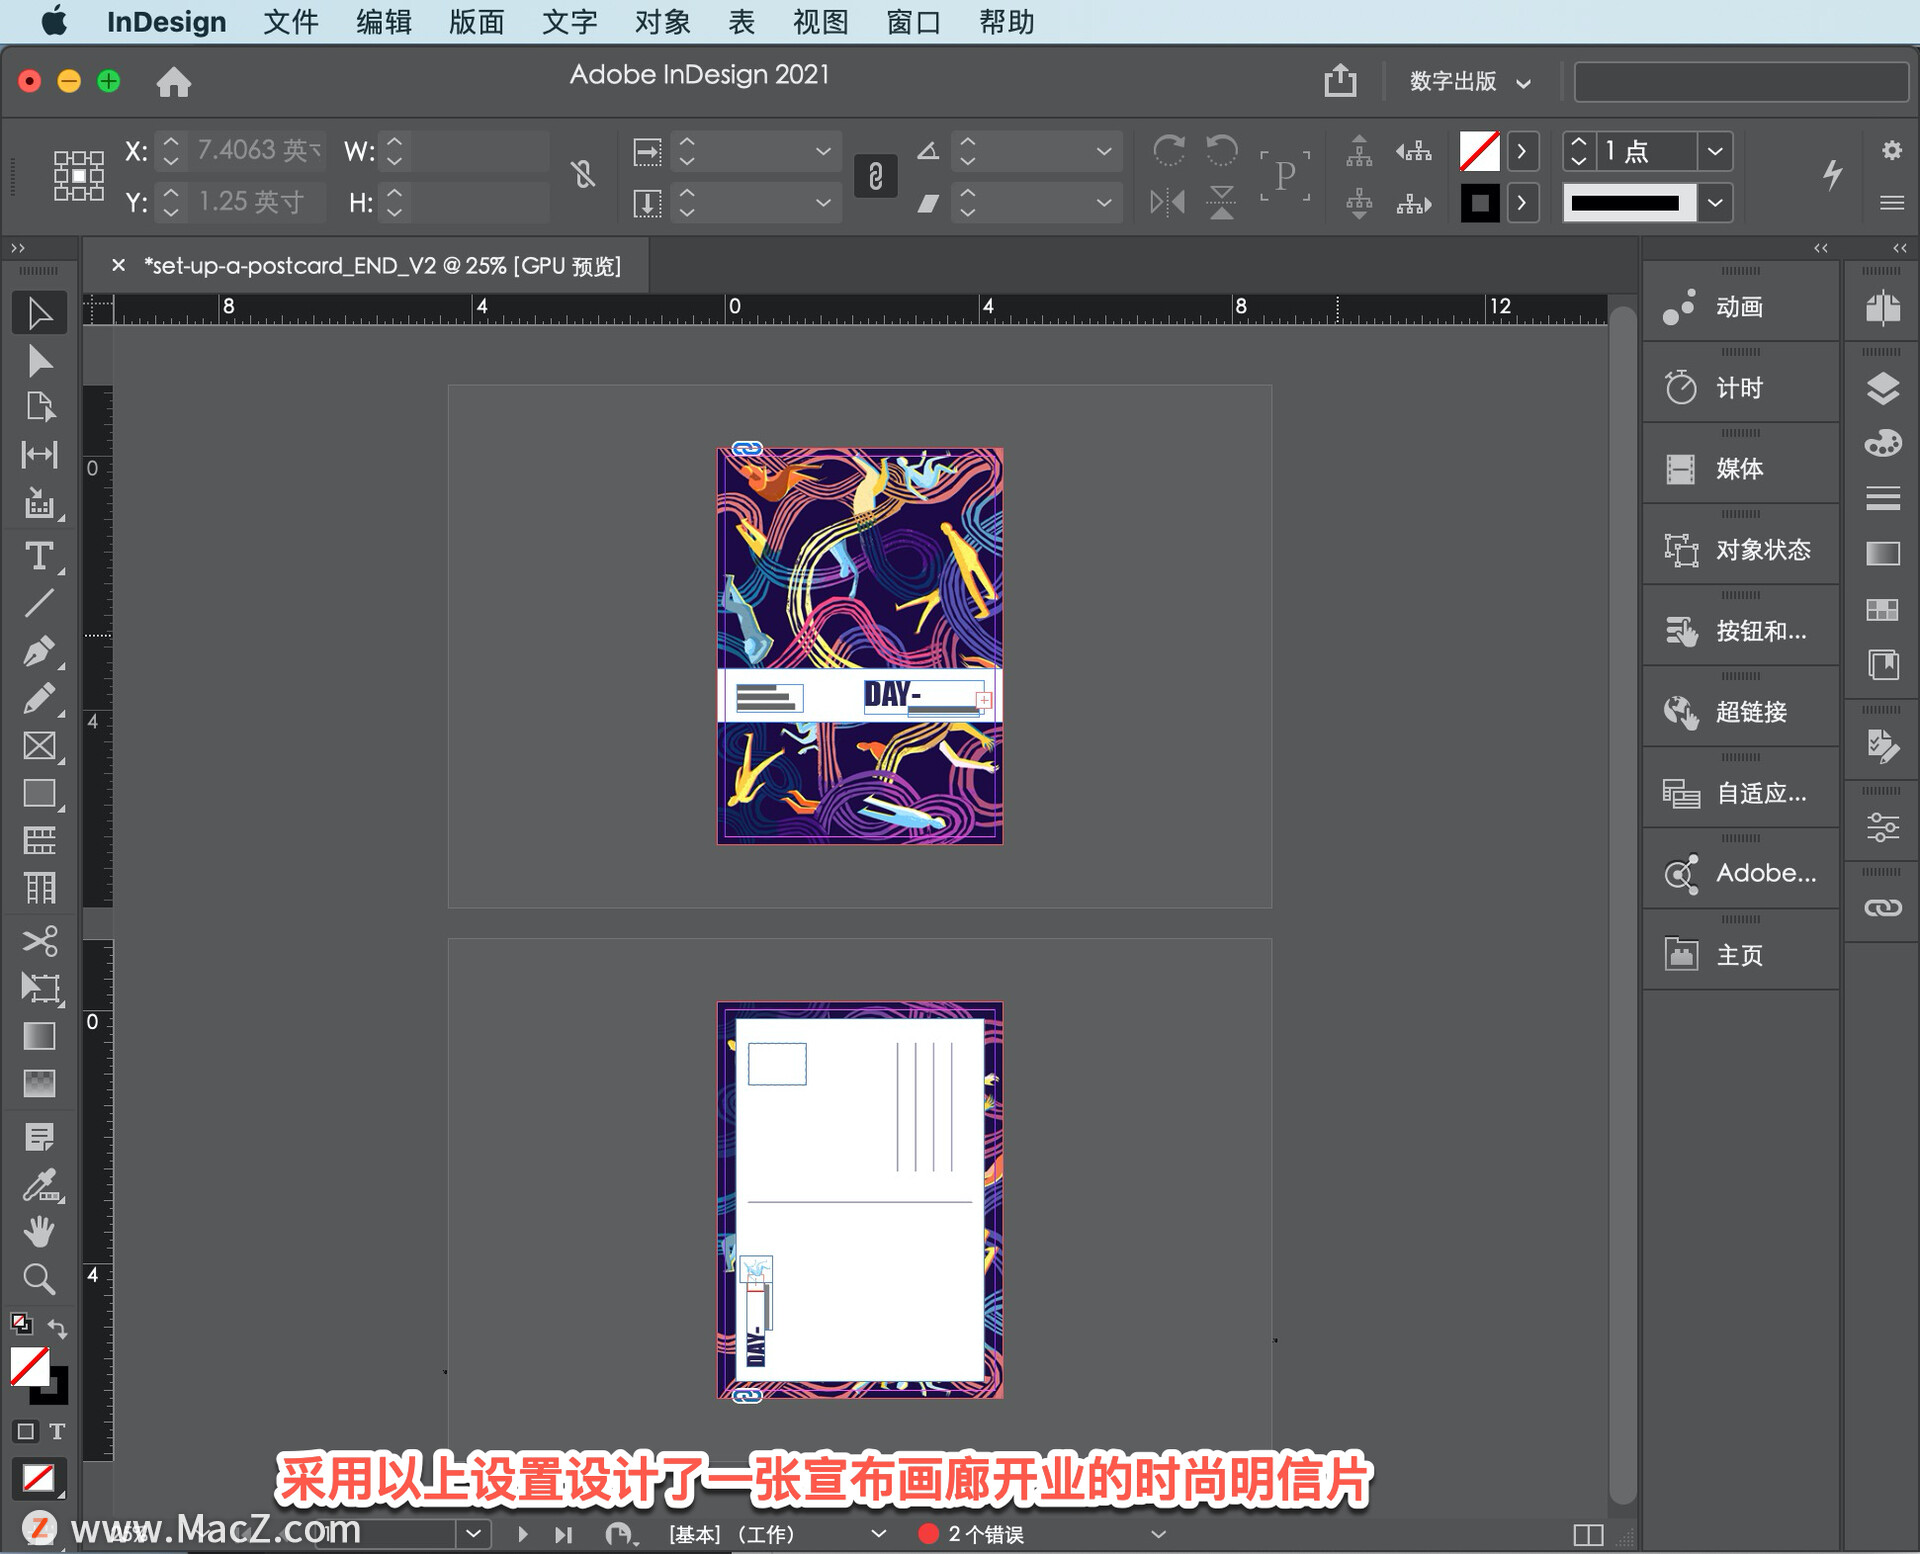Swap fill and stroke colors
The image size is (1920, 1554).
[58, 1329]
